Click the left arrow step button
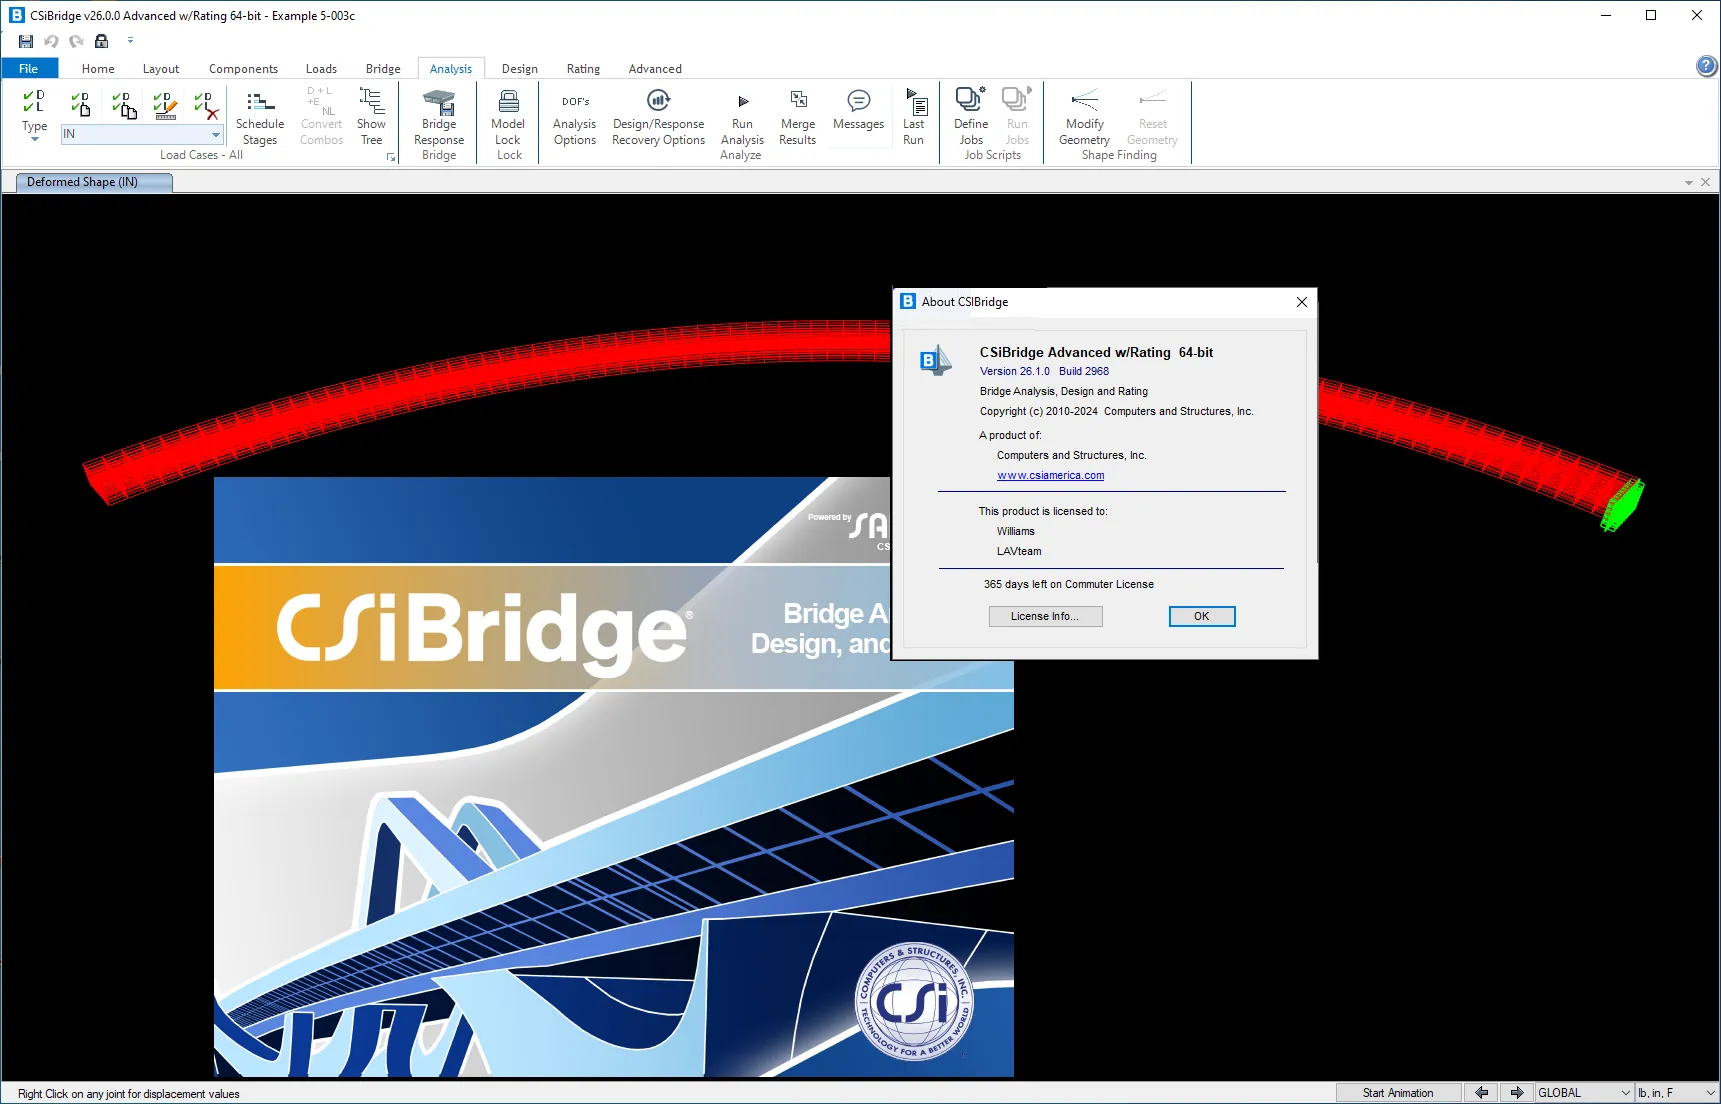This screenshot has height=1104, width=1721. (1481, 1092)
